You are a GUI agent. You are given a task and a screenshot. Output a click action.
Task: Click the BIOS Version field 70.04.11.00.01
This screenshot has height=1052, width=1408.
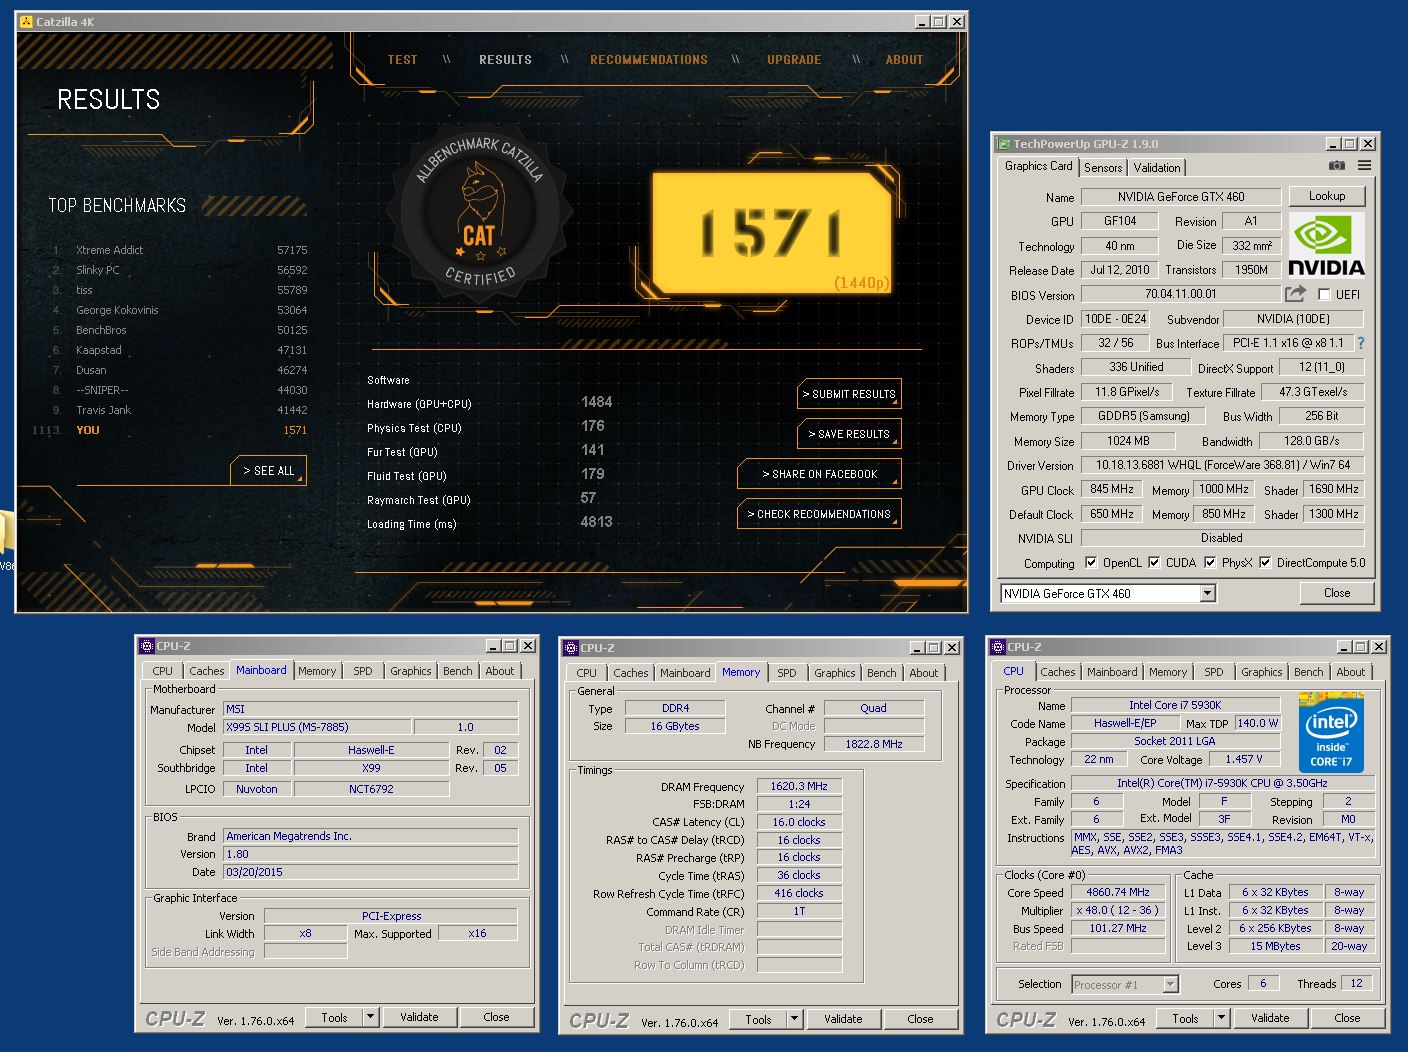pos(1180,294)
